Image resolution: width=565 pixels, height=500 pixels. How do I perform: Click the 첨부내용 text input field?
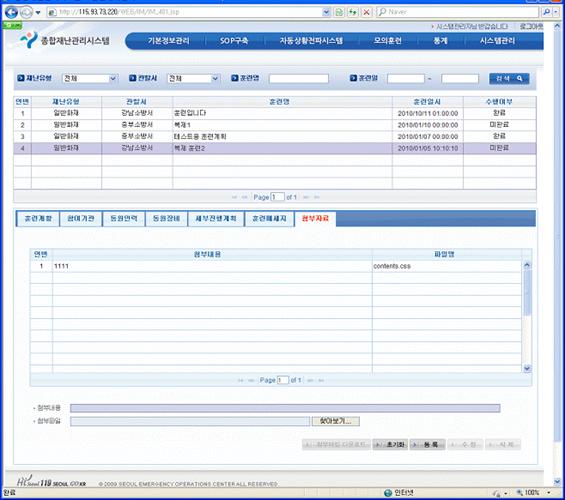(285, 408)
